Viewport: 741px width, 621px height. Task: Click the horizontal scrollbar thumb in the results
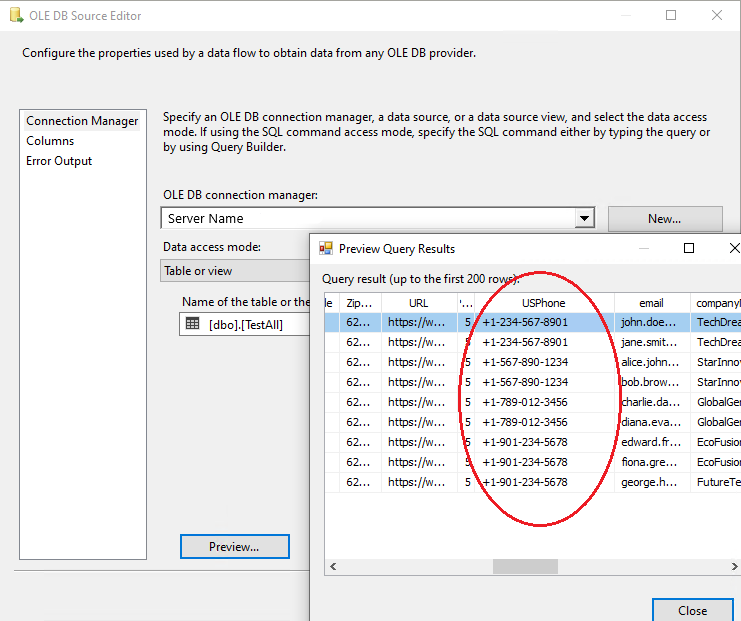[x=525, y=567]
